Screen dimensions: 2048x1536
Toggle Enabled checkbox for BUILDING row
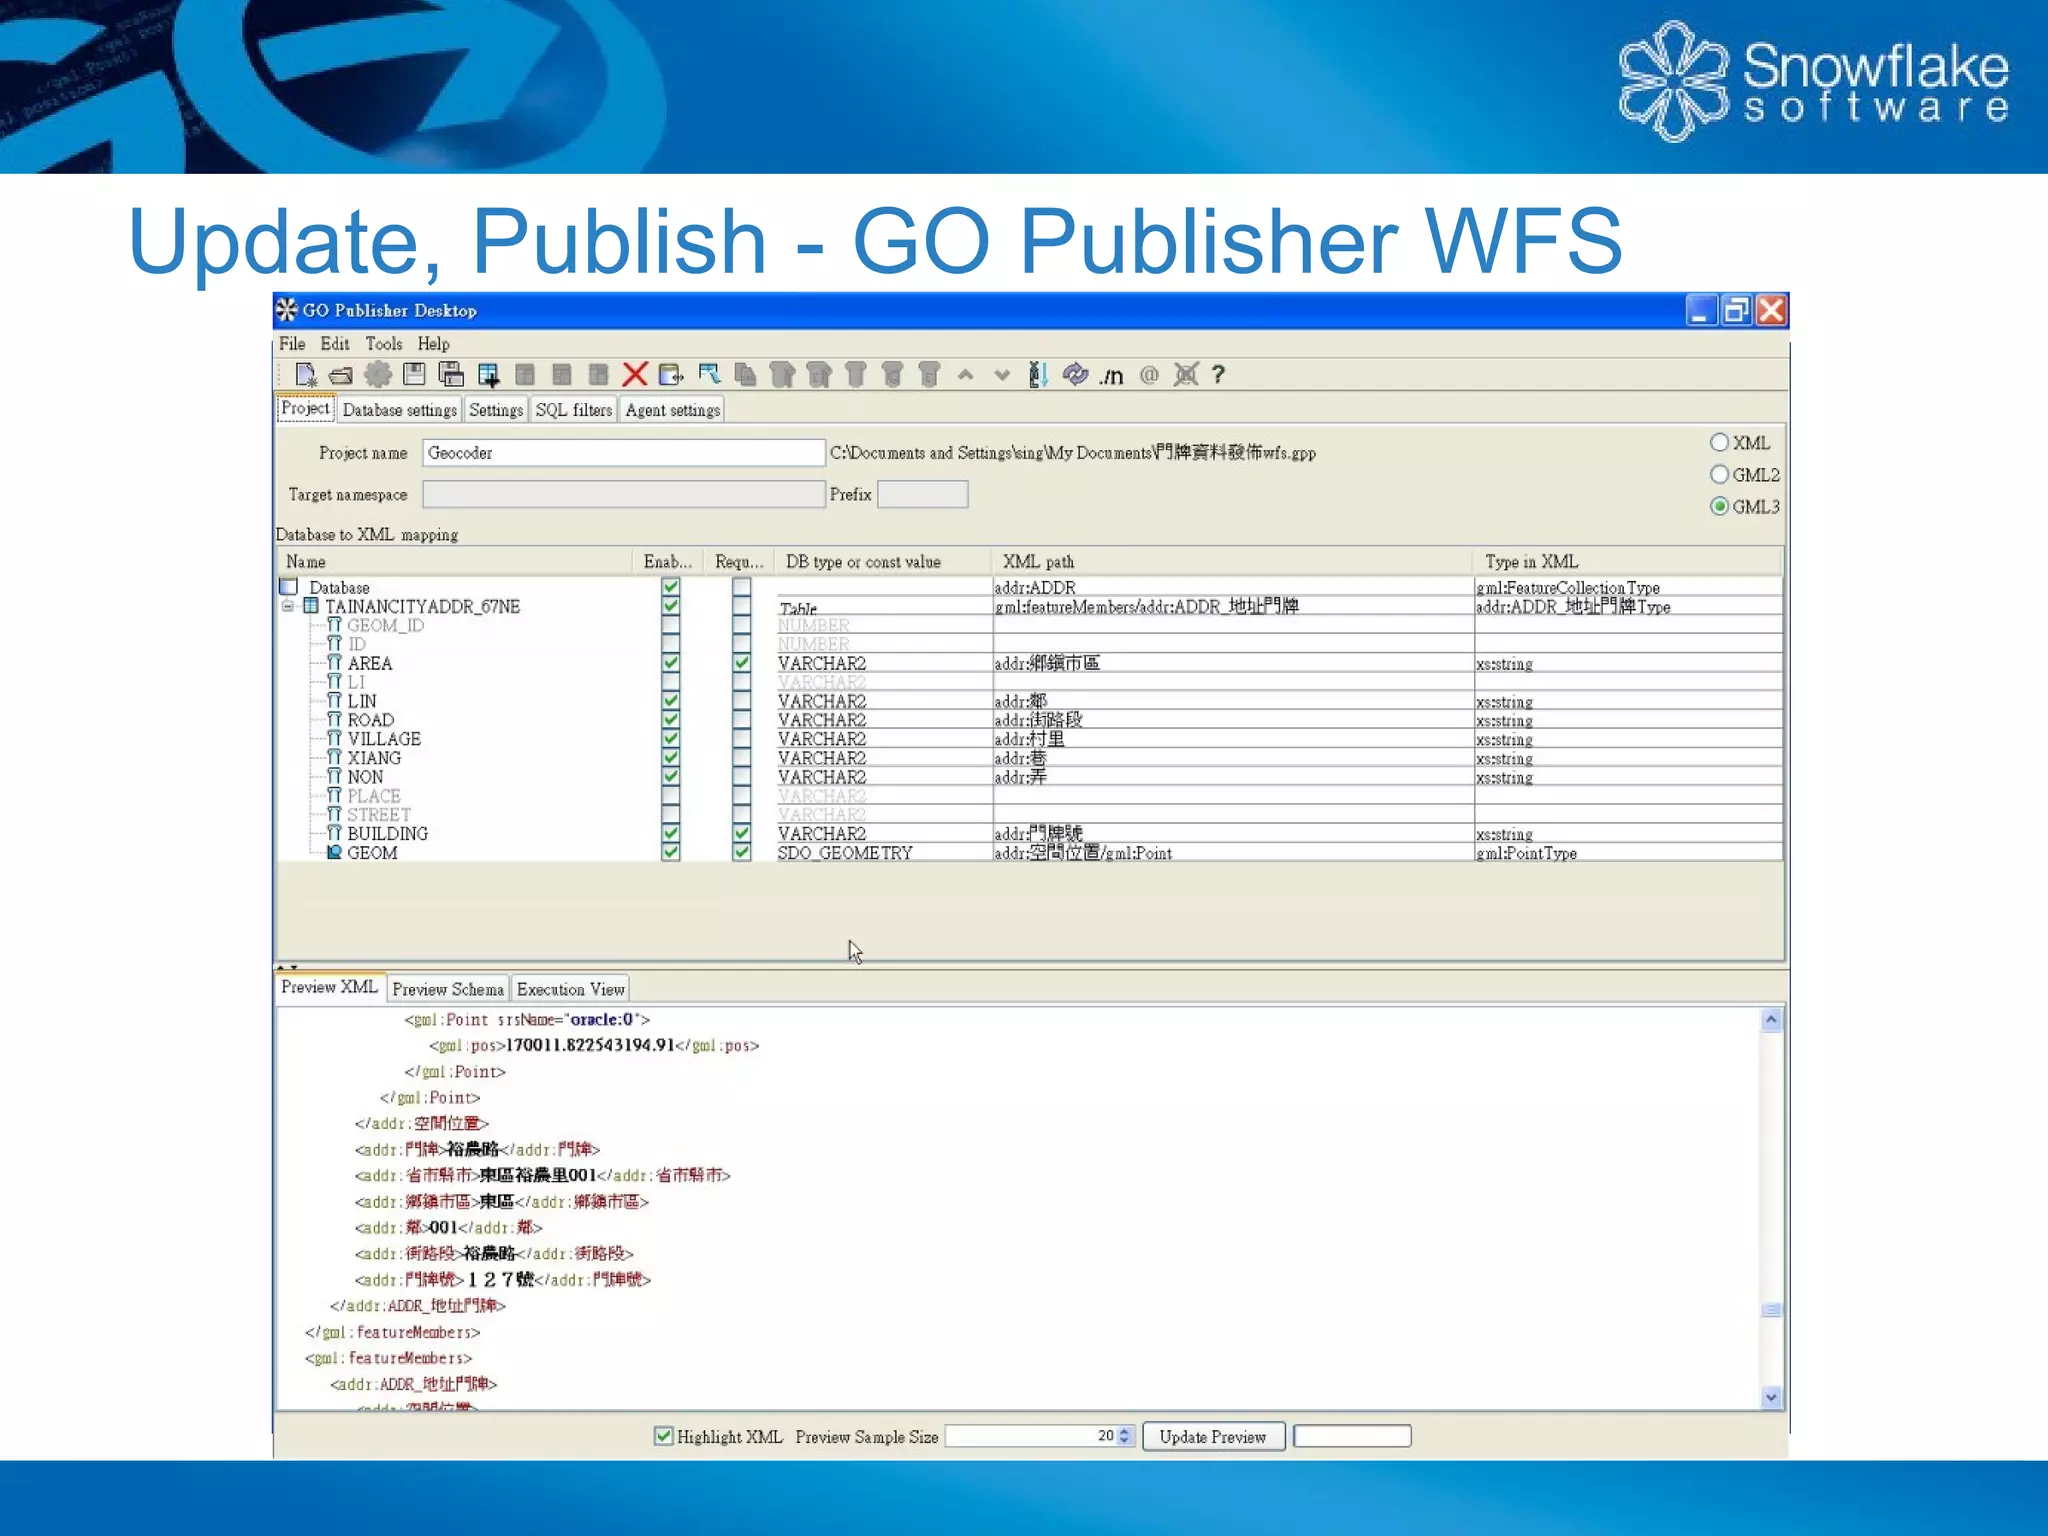(x=671, y=833)
